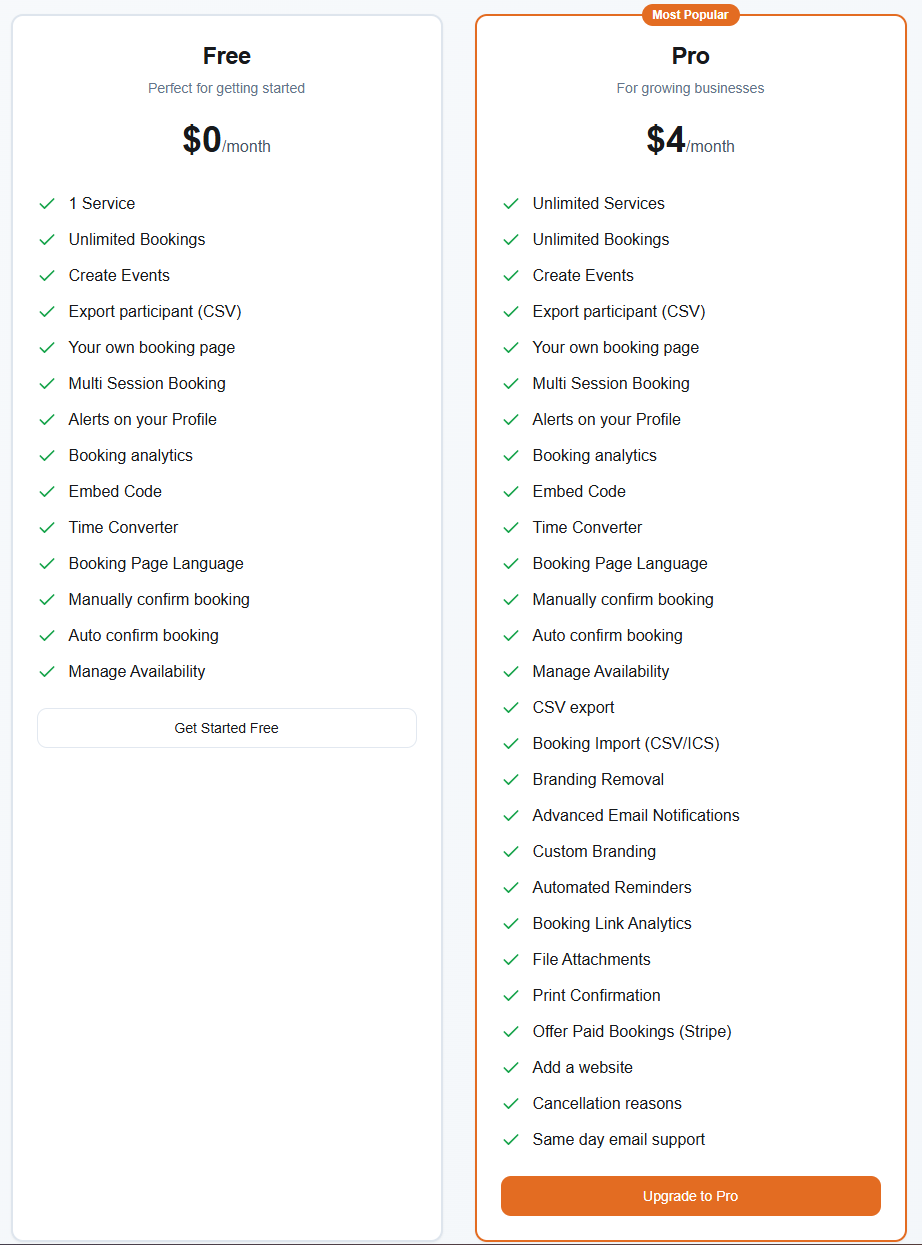Click the Pro plan title

(690, 56)
